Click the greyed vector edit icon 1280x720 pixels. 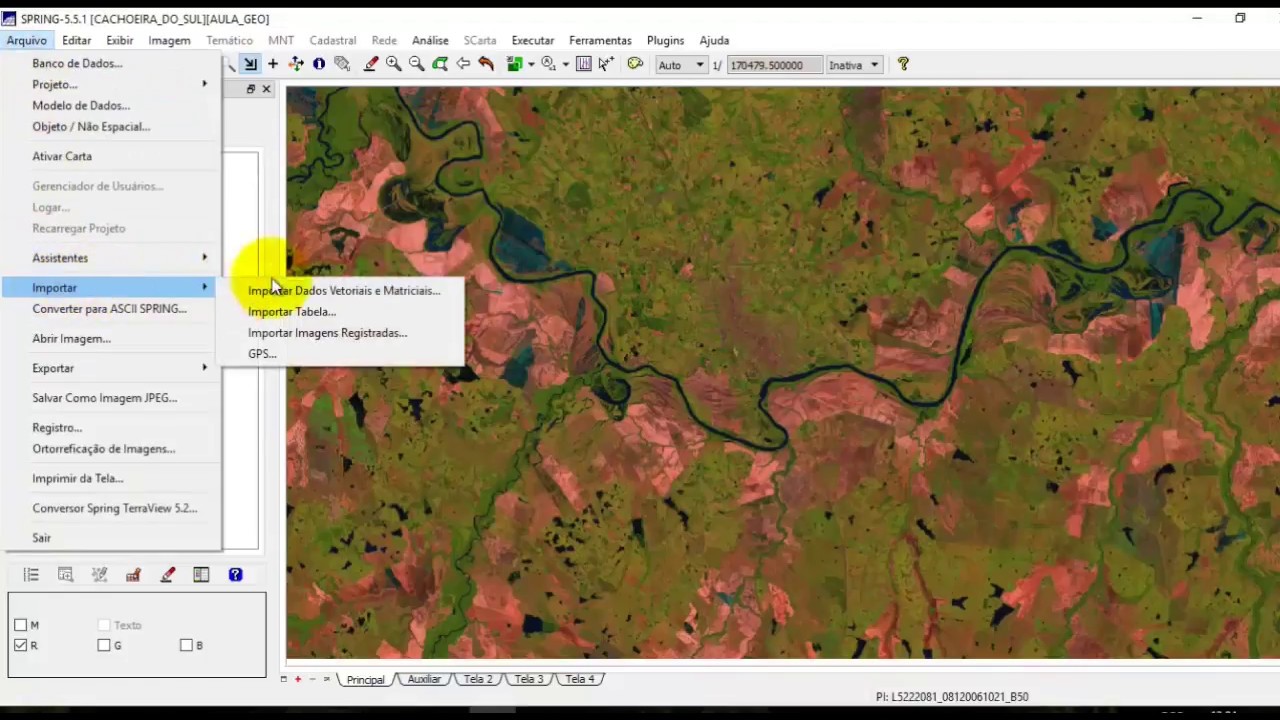99,575
